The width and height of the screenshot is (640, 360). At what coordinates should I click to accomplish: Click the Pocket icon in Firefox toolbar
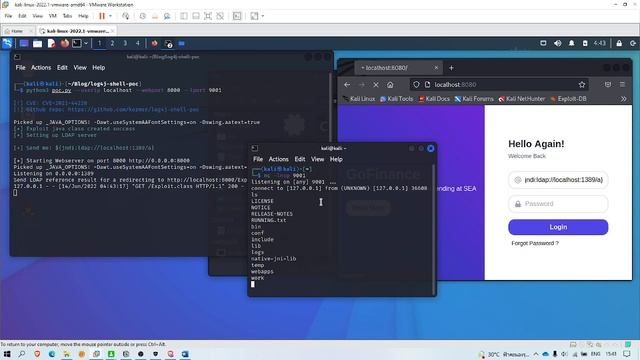click(608, 84)
